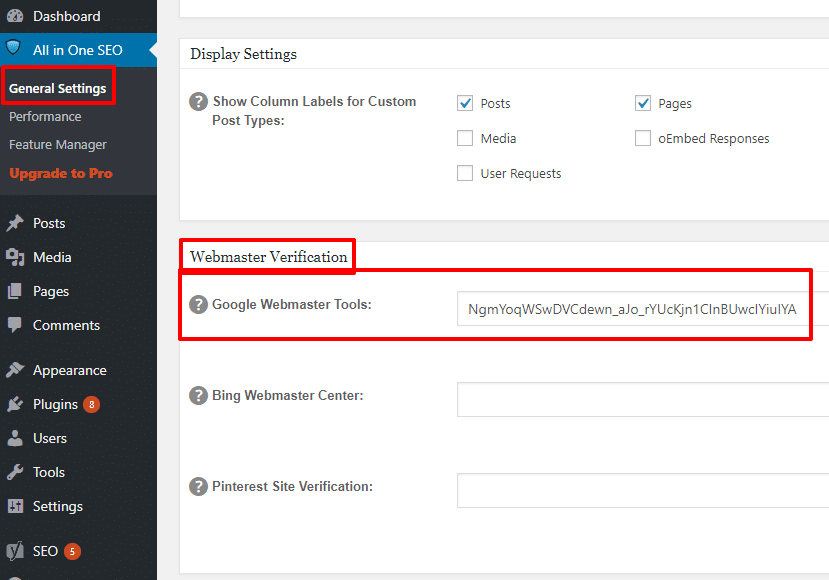Open the Performance submenu item

click(x=45, y=117)
